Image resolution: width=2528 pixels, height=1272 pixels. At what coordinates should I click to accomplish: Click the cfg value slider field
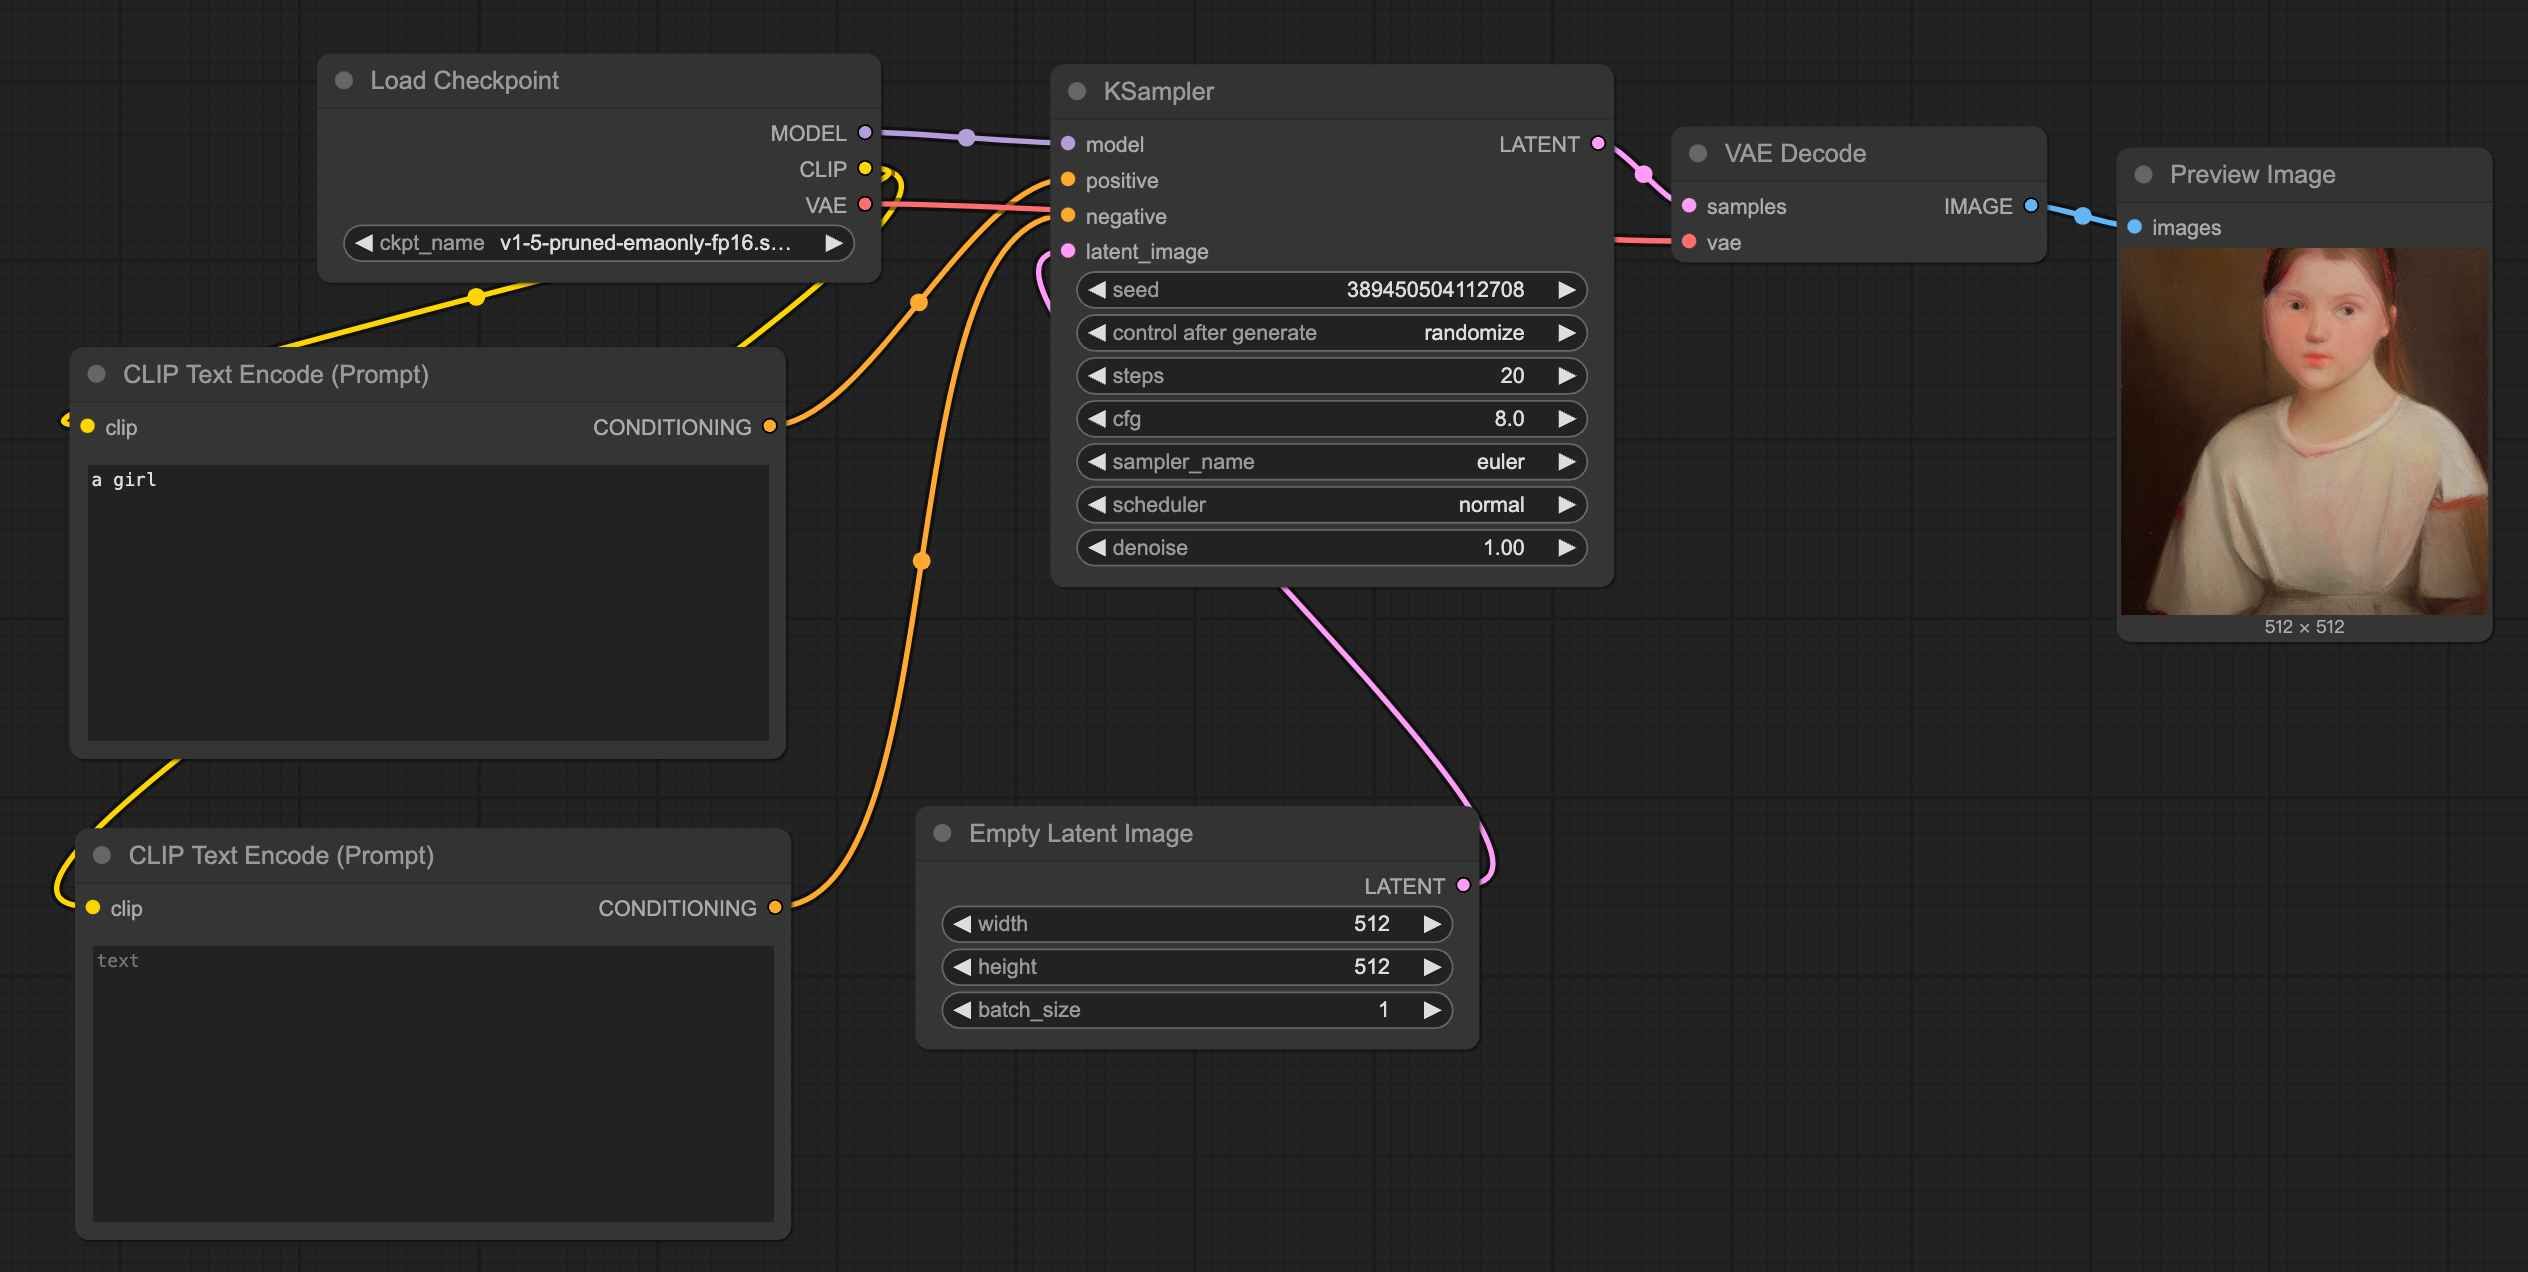click(x=1332, y=419)
